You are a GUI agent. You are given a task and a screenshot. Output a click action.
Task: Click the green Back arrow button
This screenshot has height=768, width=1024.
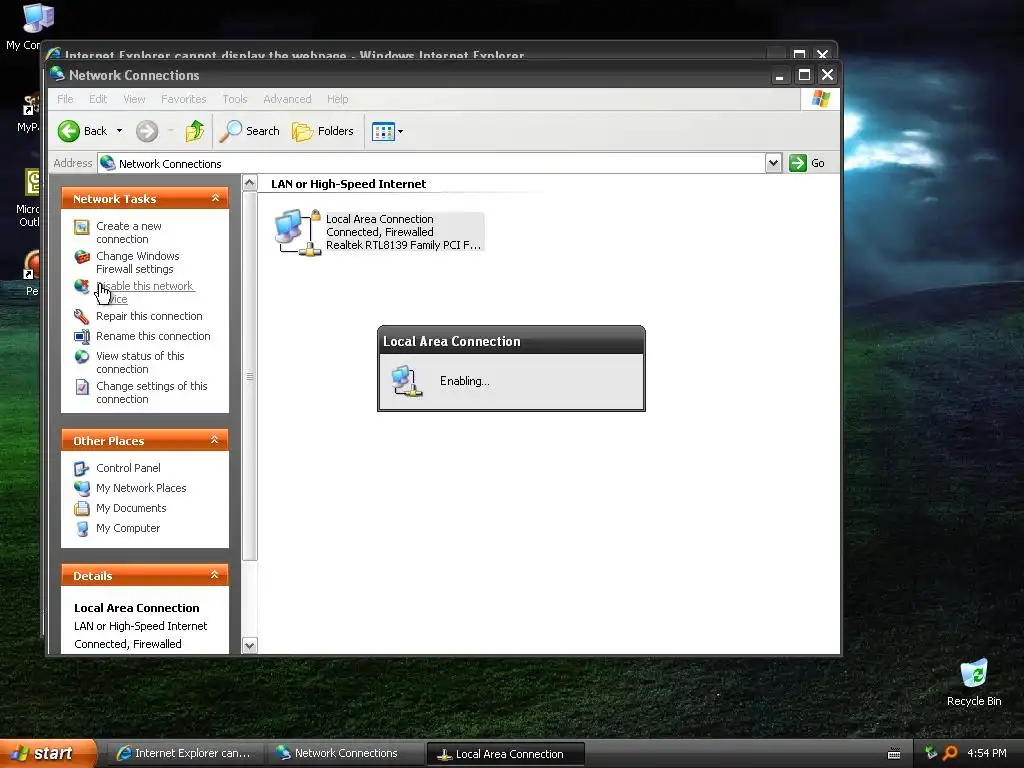[x=69, y=131]
